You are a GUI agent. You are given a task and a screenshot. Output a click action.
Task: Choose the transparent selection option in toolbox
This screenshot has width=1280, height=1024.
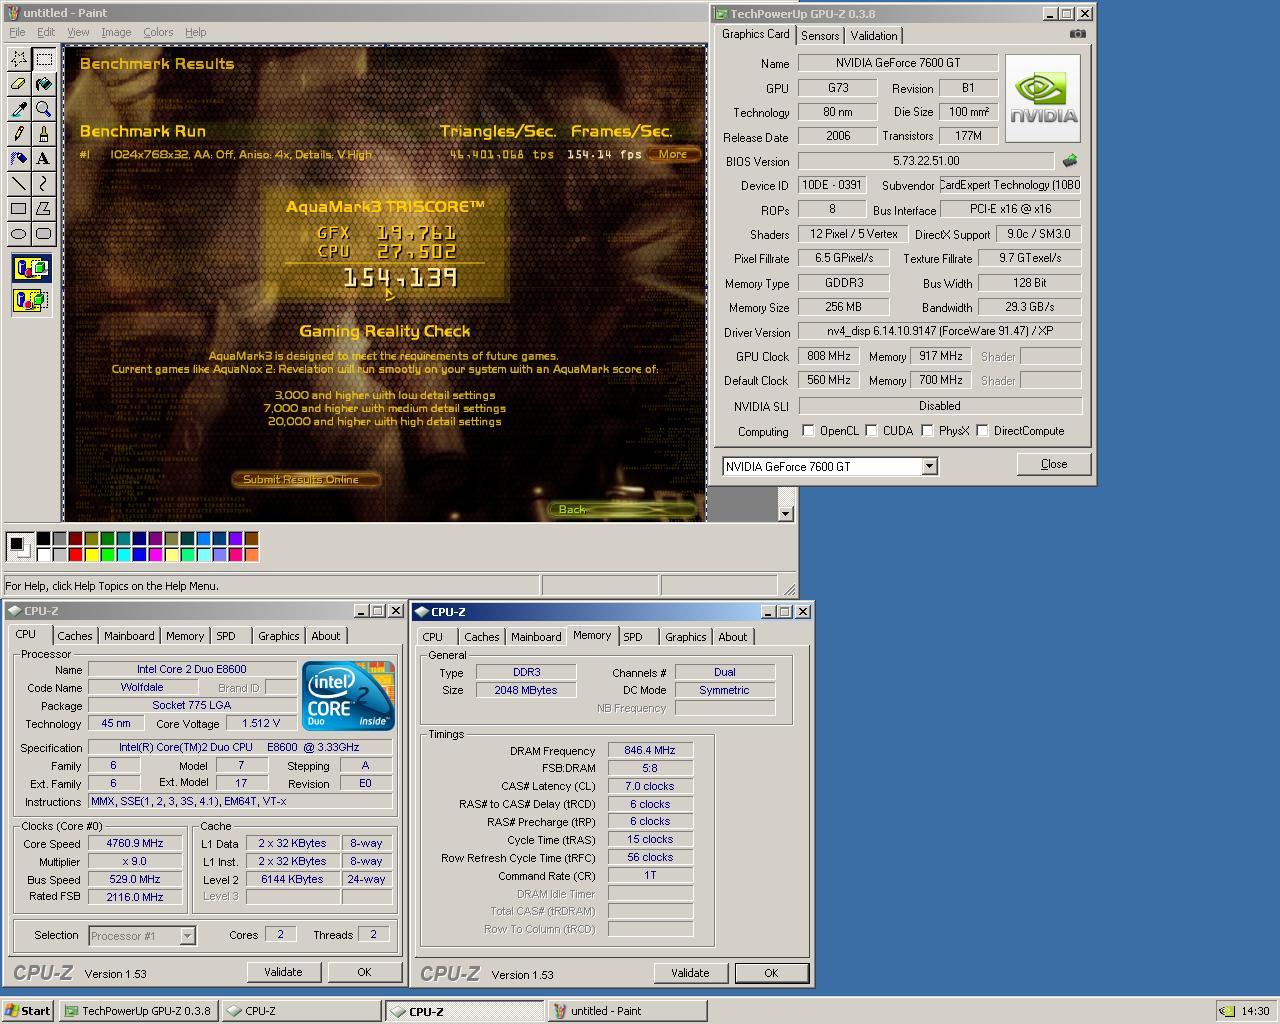point(31,299)
